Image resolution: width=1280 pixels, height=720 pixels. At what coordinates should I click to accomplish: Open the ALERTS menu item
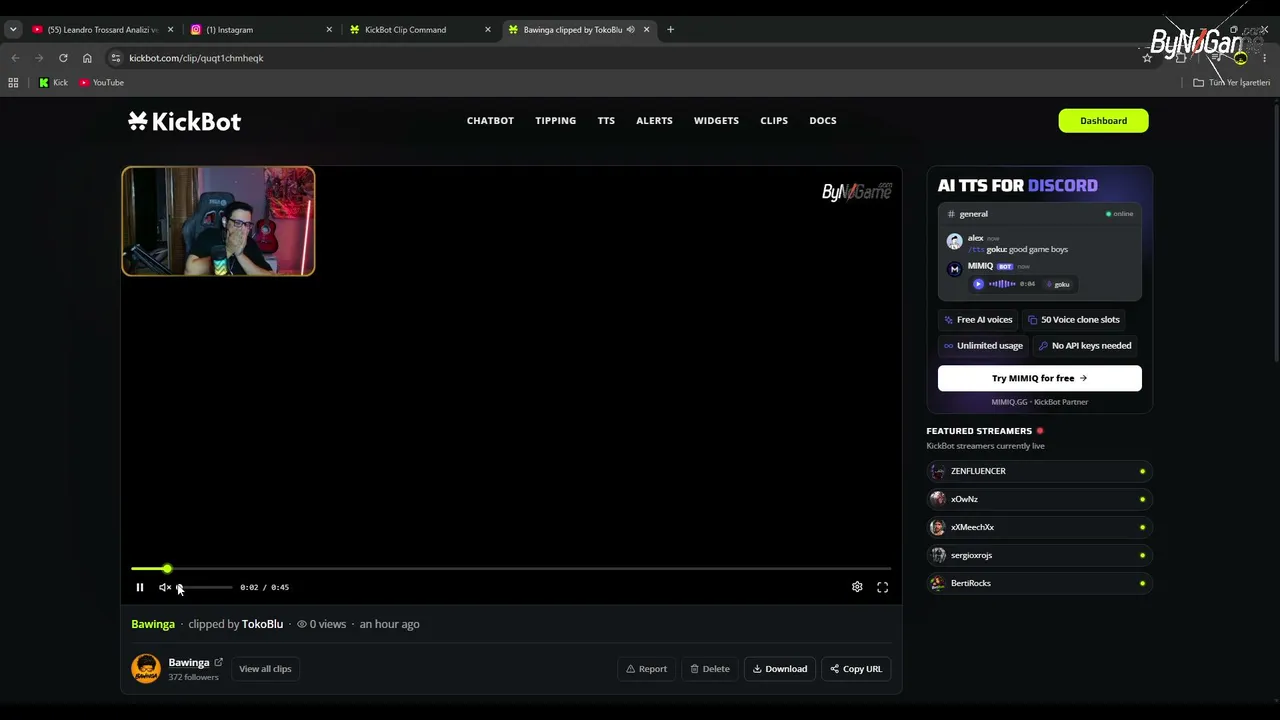[x=654, y=121]
